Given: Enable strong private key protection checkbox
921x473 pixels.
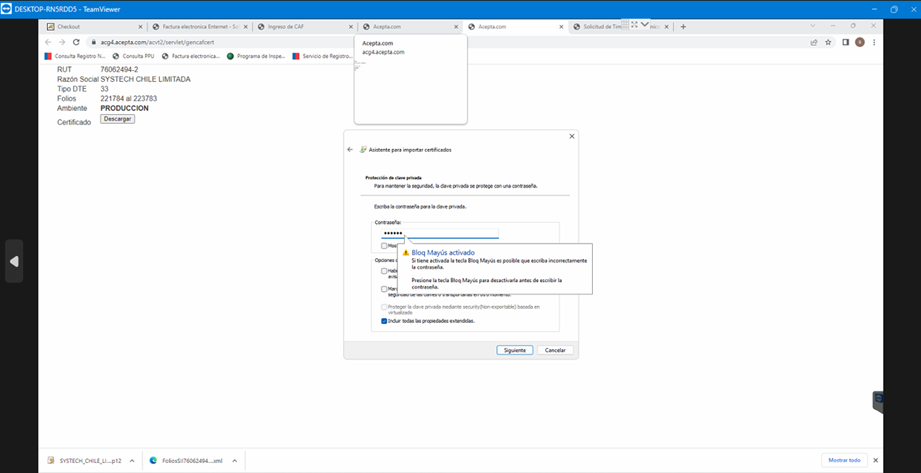Looking at the screenshot, I should click(x=384, y=270).
